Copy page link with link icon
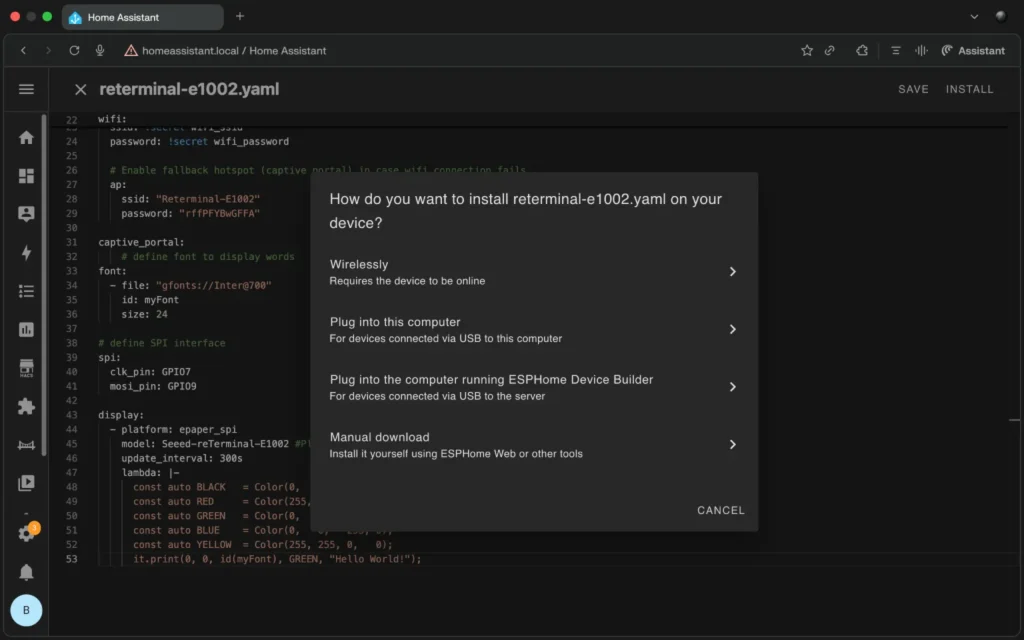1024x640 pixels. coord(829,50)
